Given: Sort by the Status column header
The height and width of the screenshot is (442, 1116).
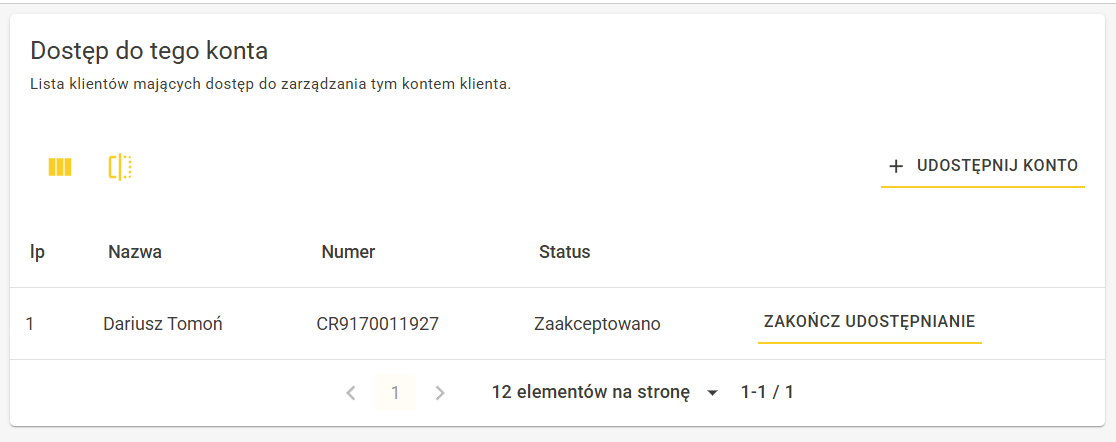Looking at the screenshot, I should point(564,252).
